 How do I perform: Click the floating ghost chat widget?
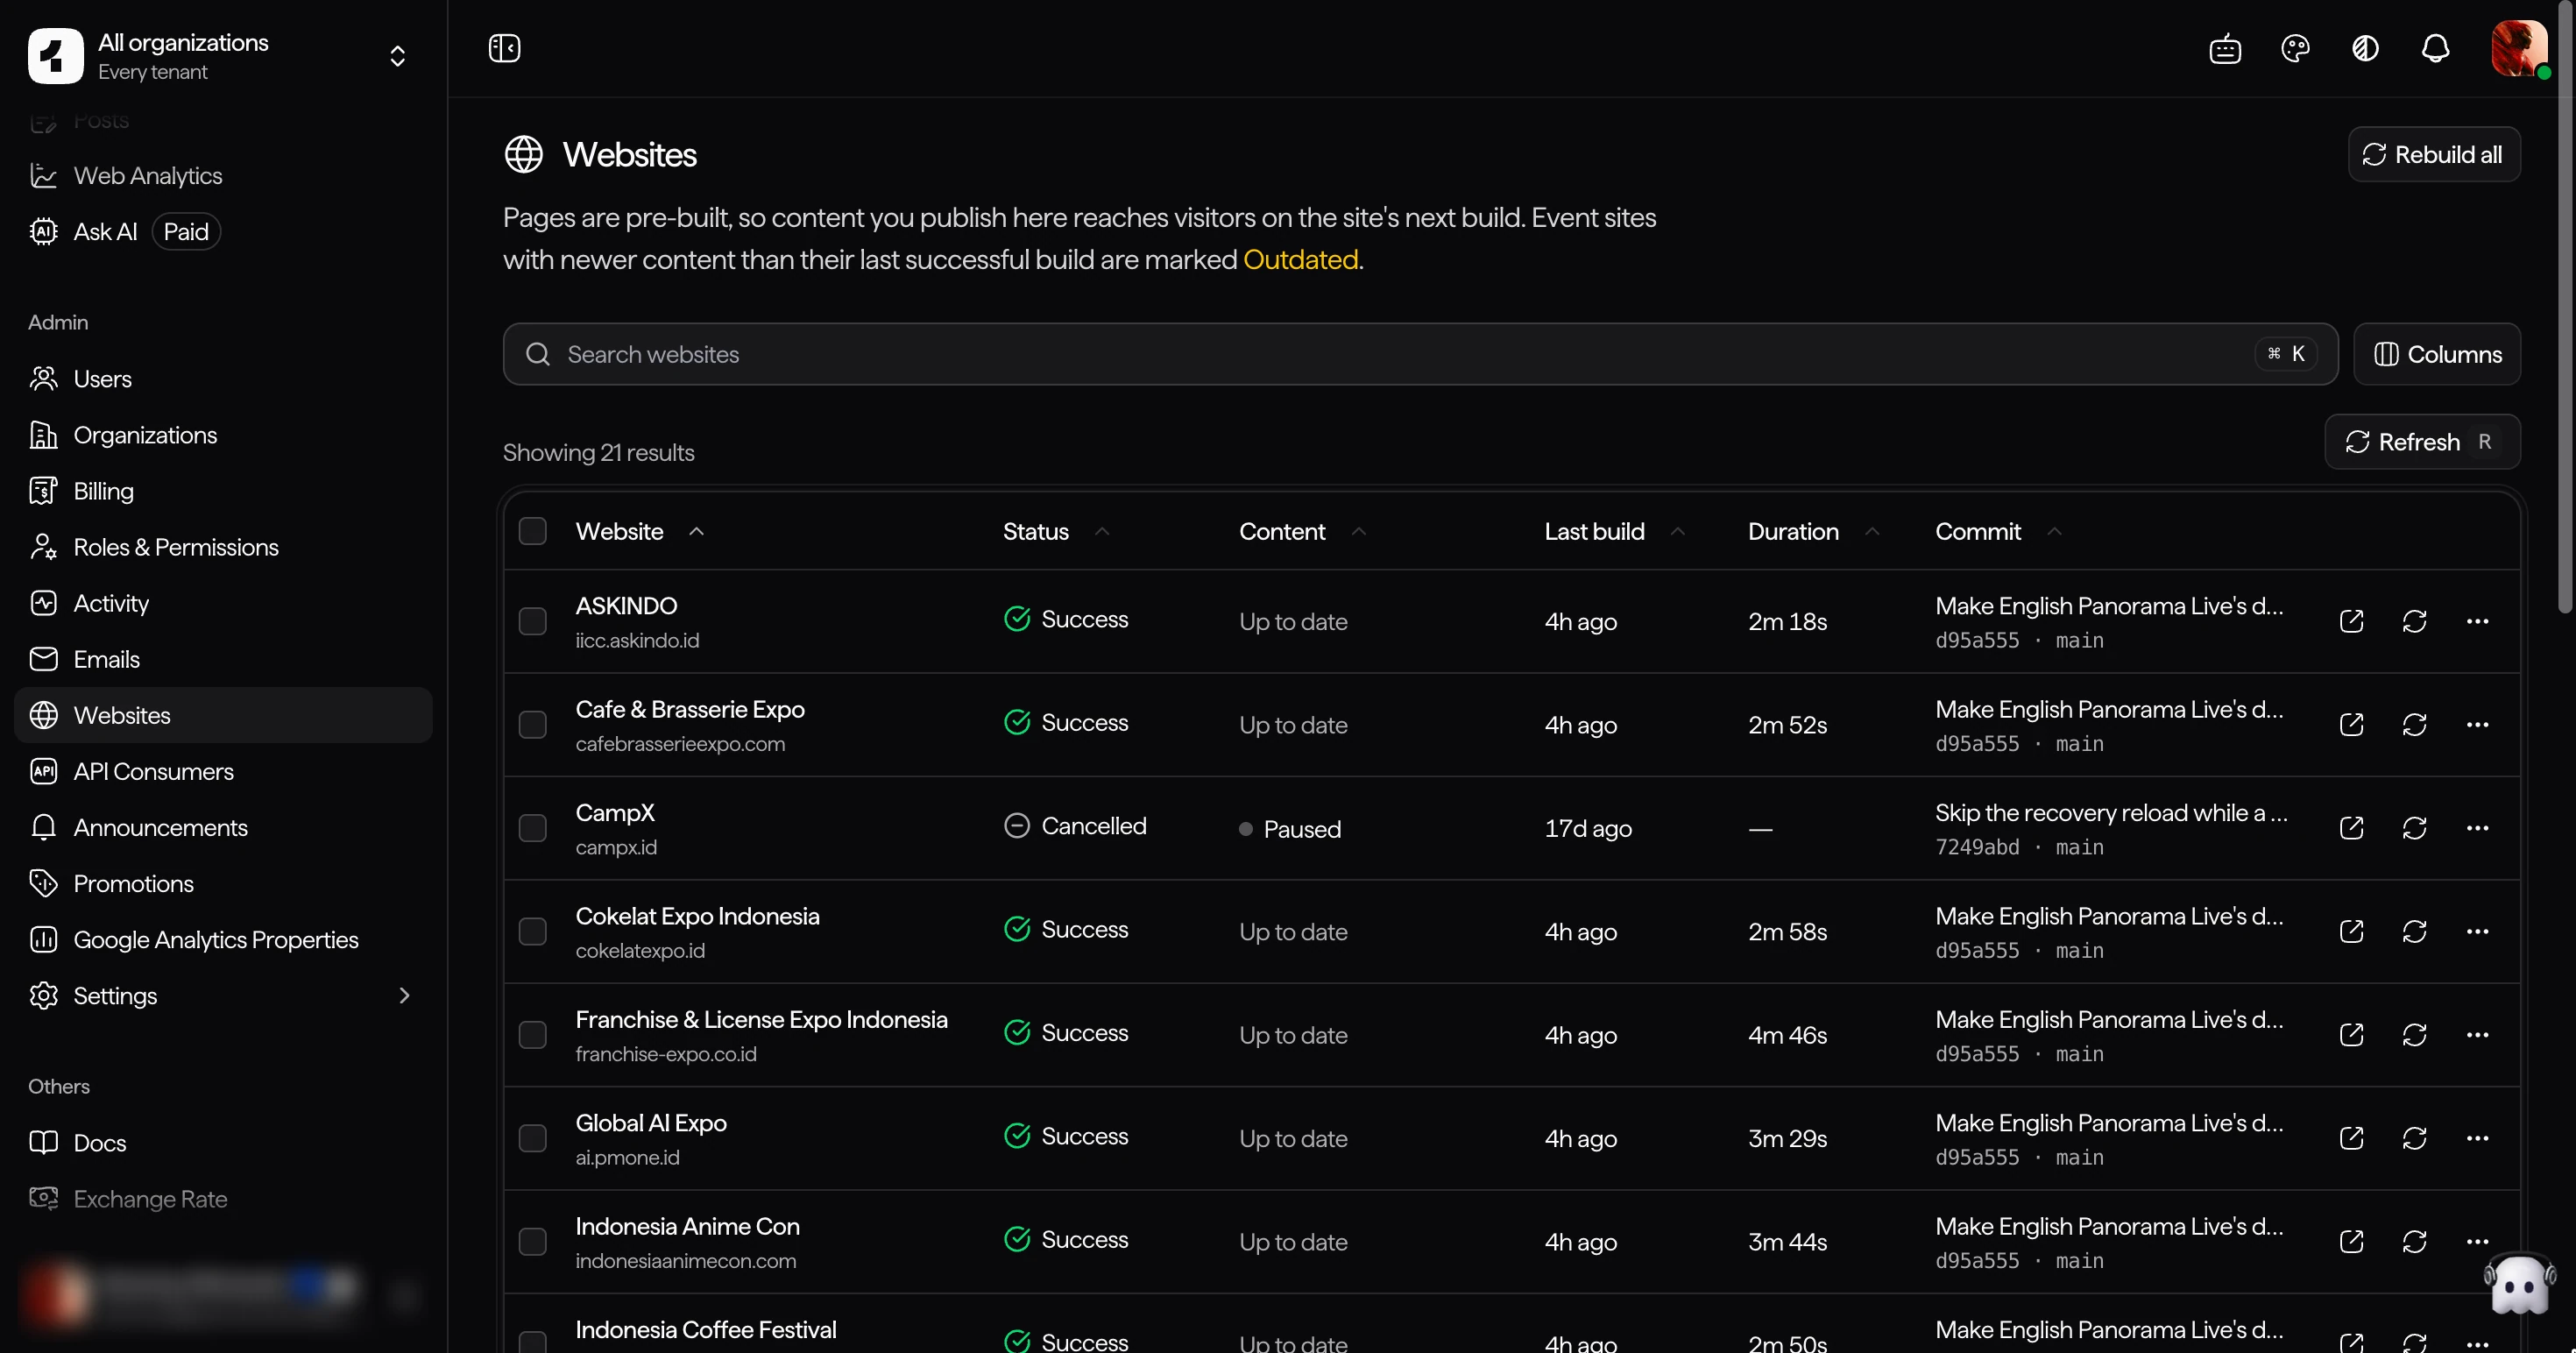[x=2519, y=1284]
